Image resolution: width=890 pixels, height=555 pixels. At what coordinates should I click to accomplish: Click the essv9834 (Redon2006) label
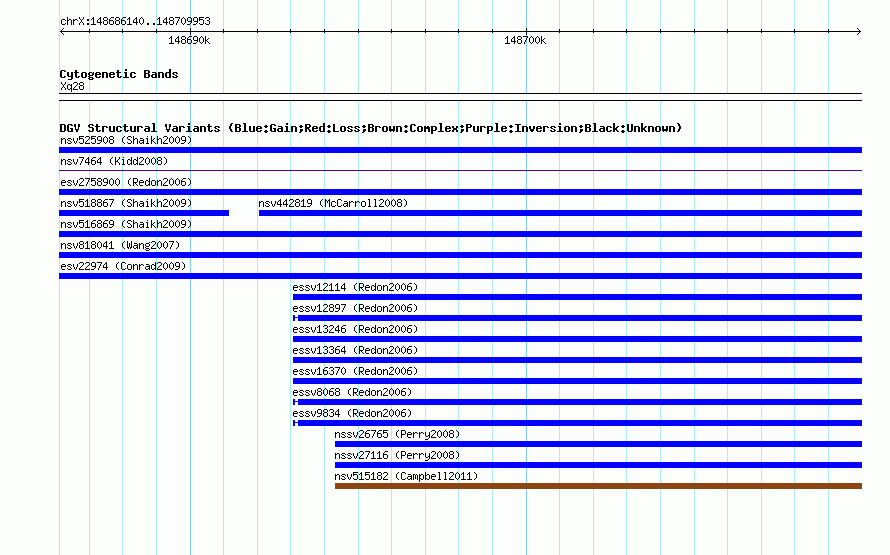352,413
